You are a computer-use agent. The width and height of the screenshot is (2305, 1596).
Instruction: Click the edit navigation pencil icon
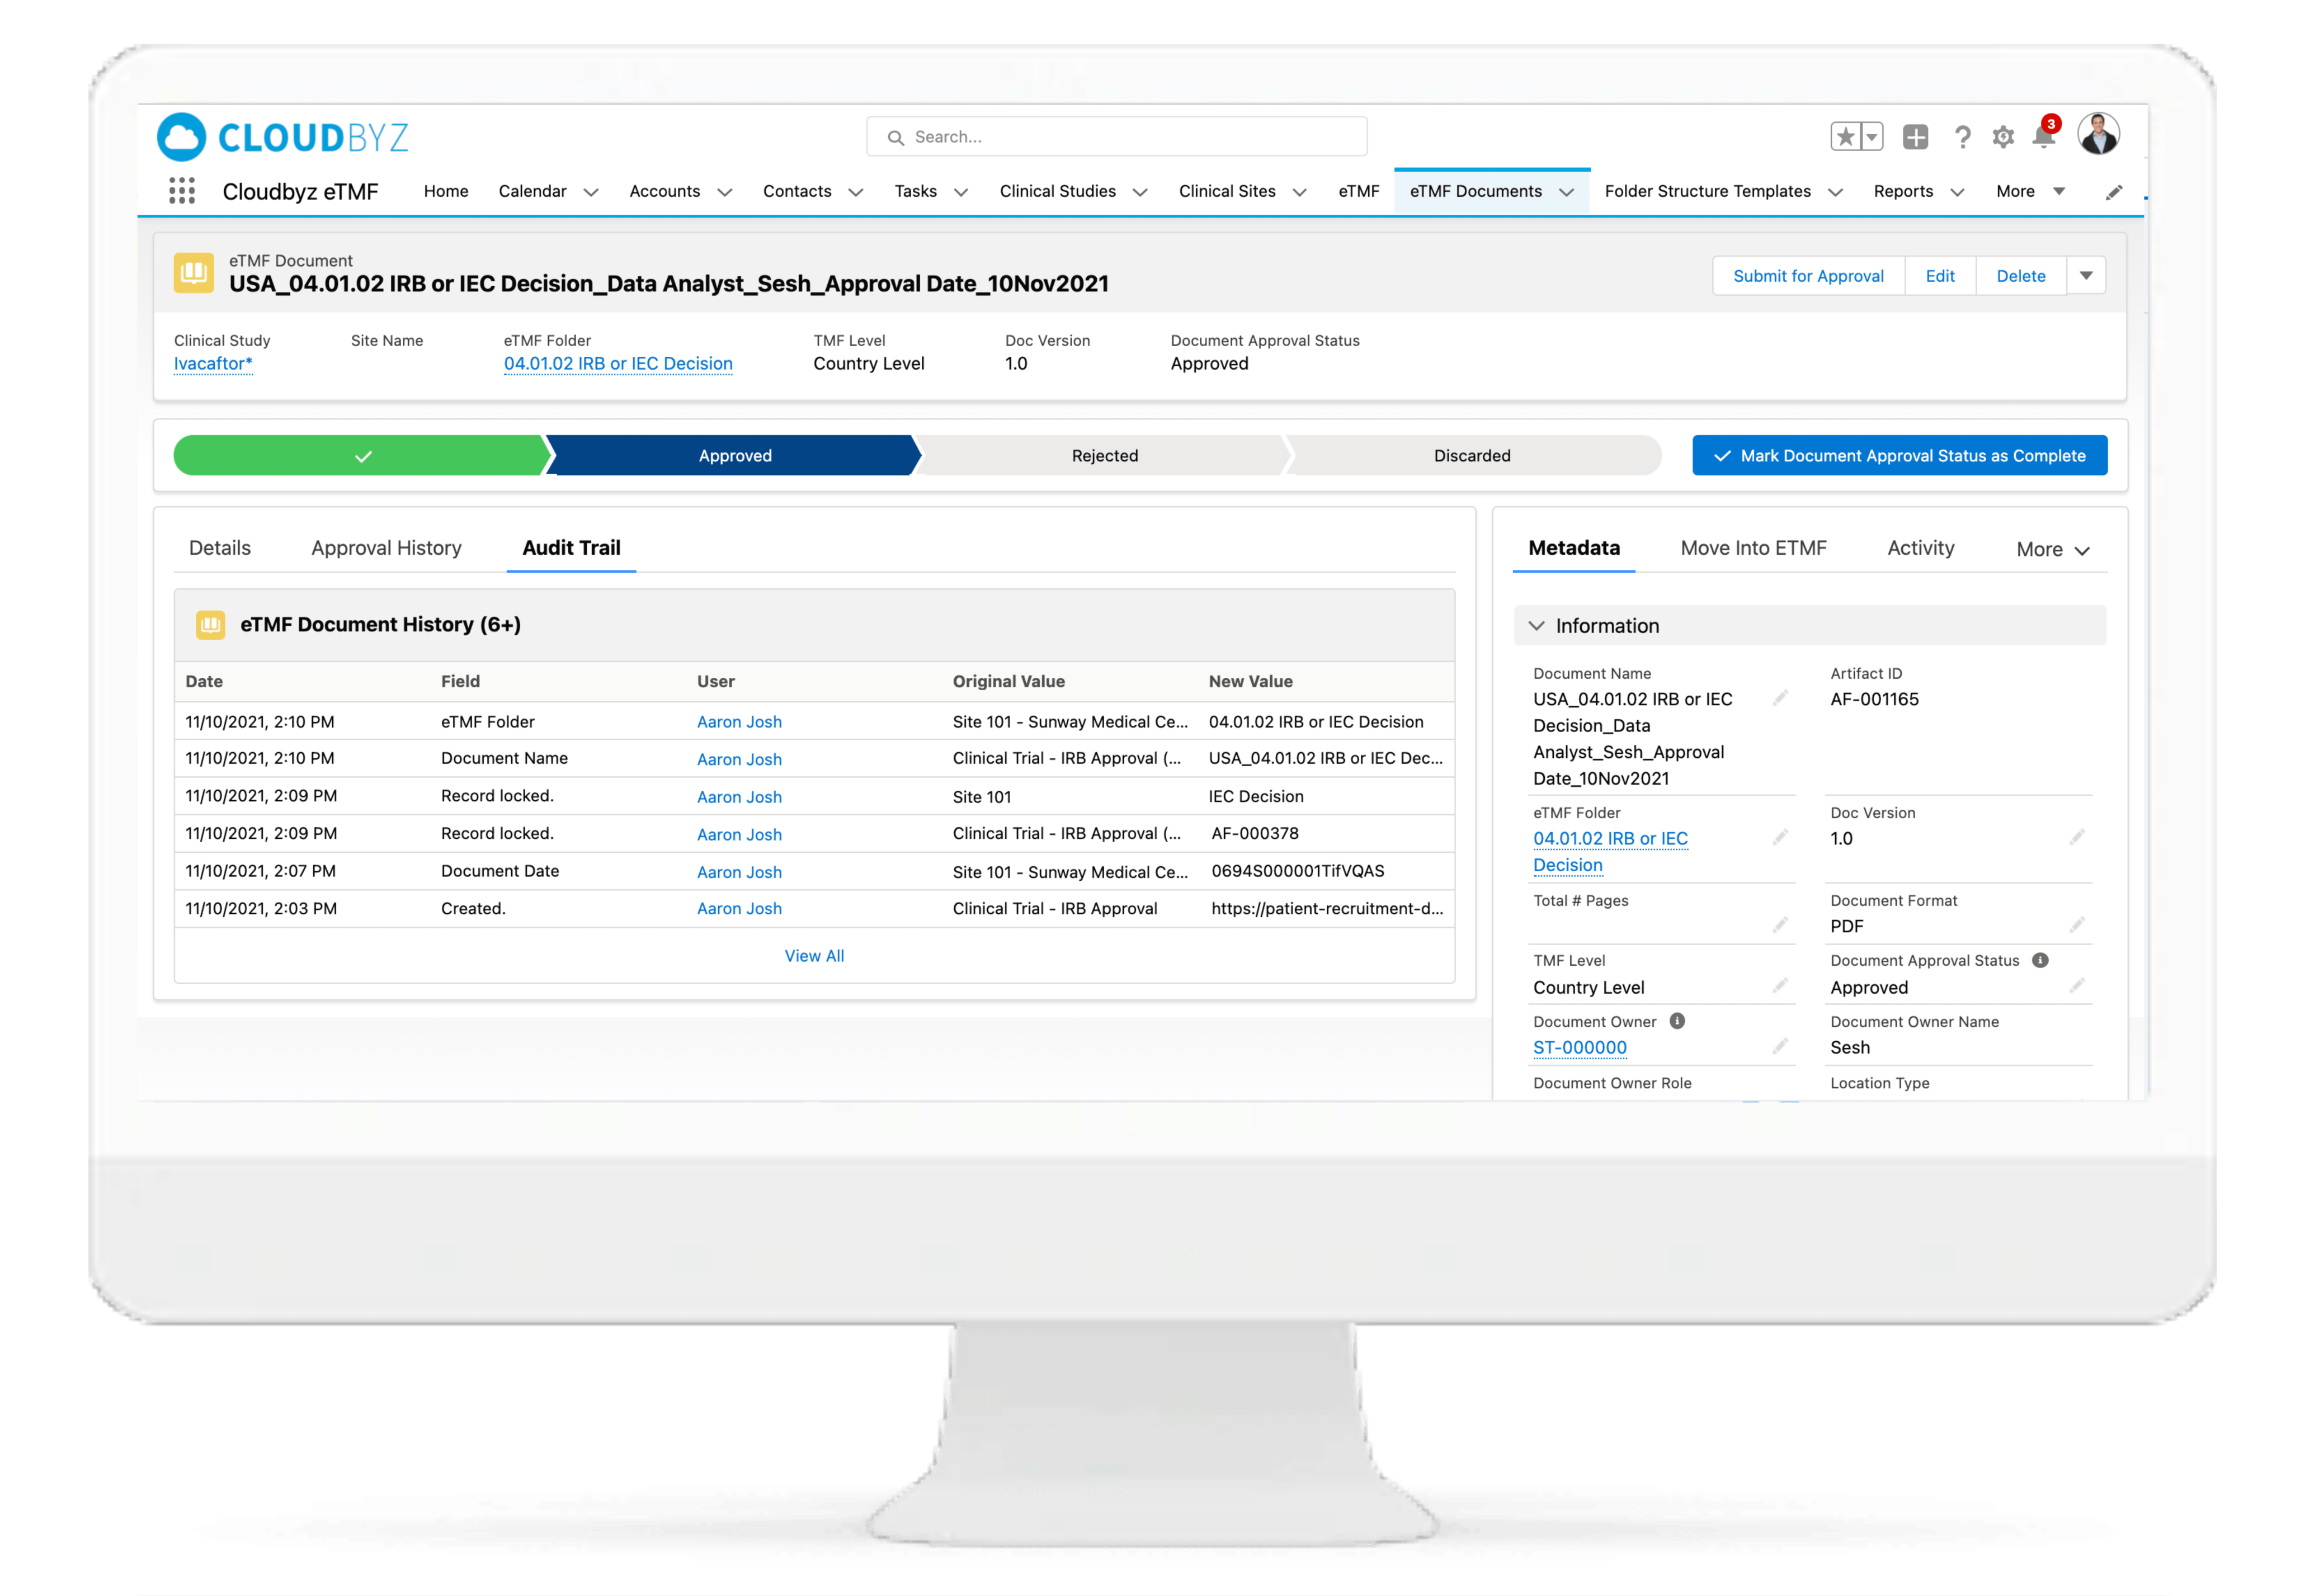click(x=2114, y=192)
